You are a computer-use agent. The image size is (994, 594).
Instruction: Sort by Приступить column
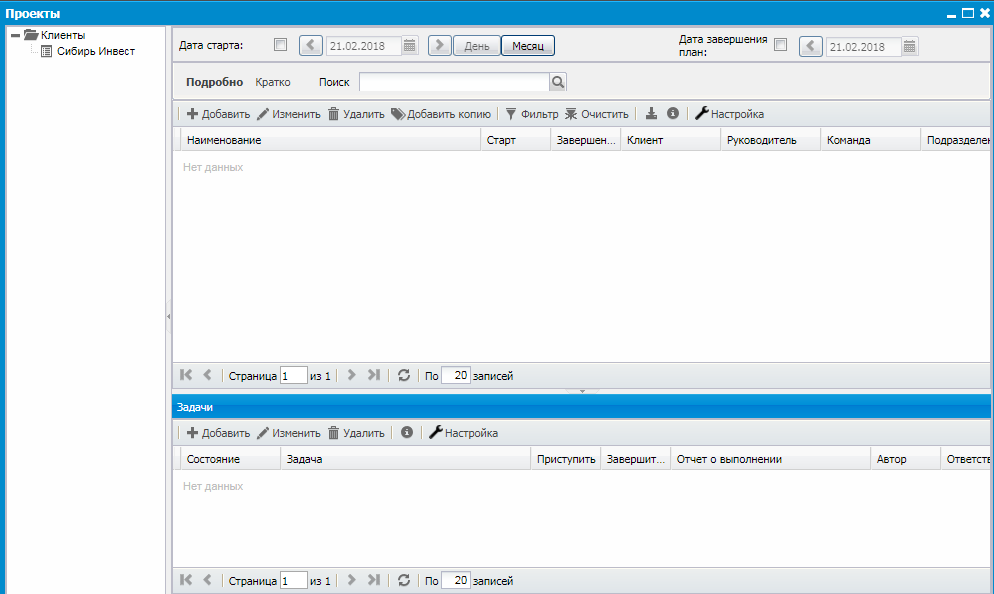point(565,459)
